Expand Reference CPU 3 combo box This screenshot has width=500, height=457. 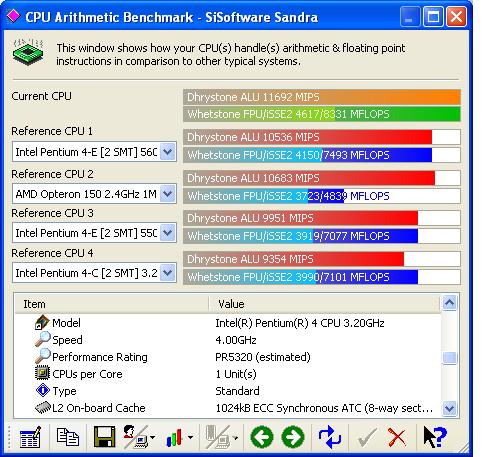coord(168,233)
